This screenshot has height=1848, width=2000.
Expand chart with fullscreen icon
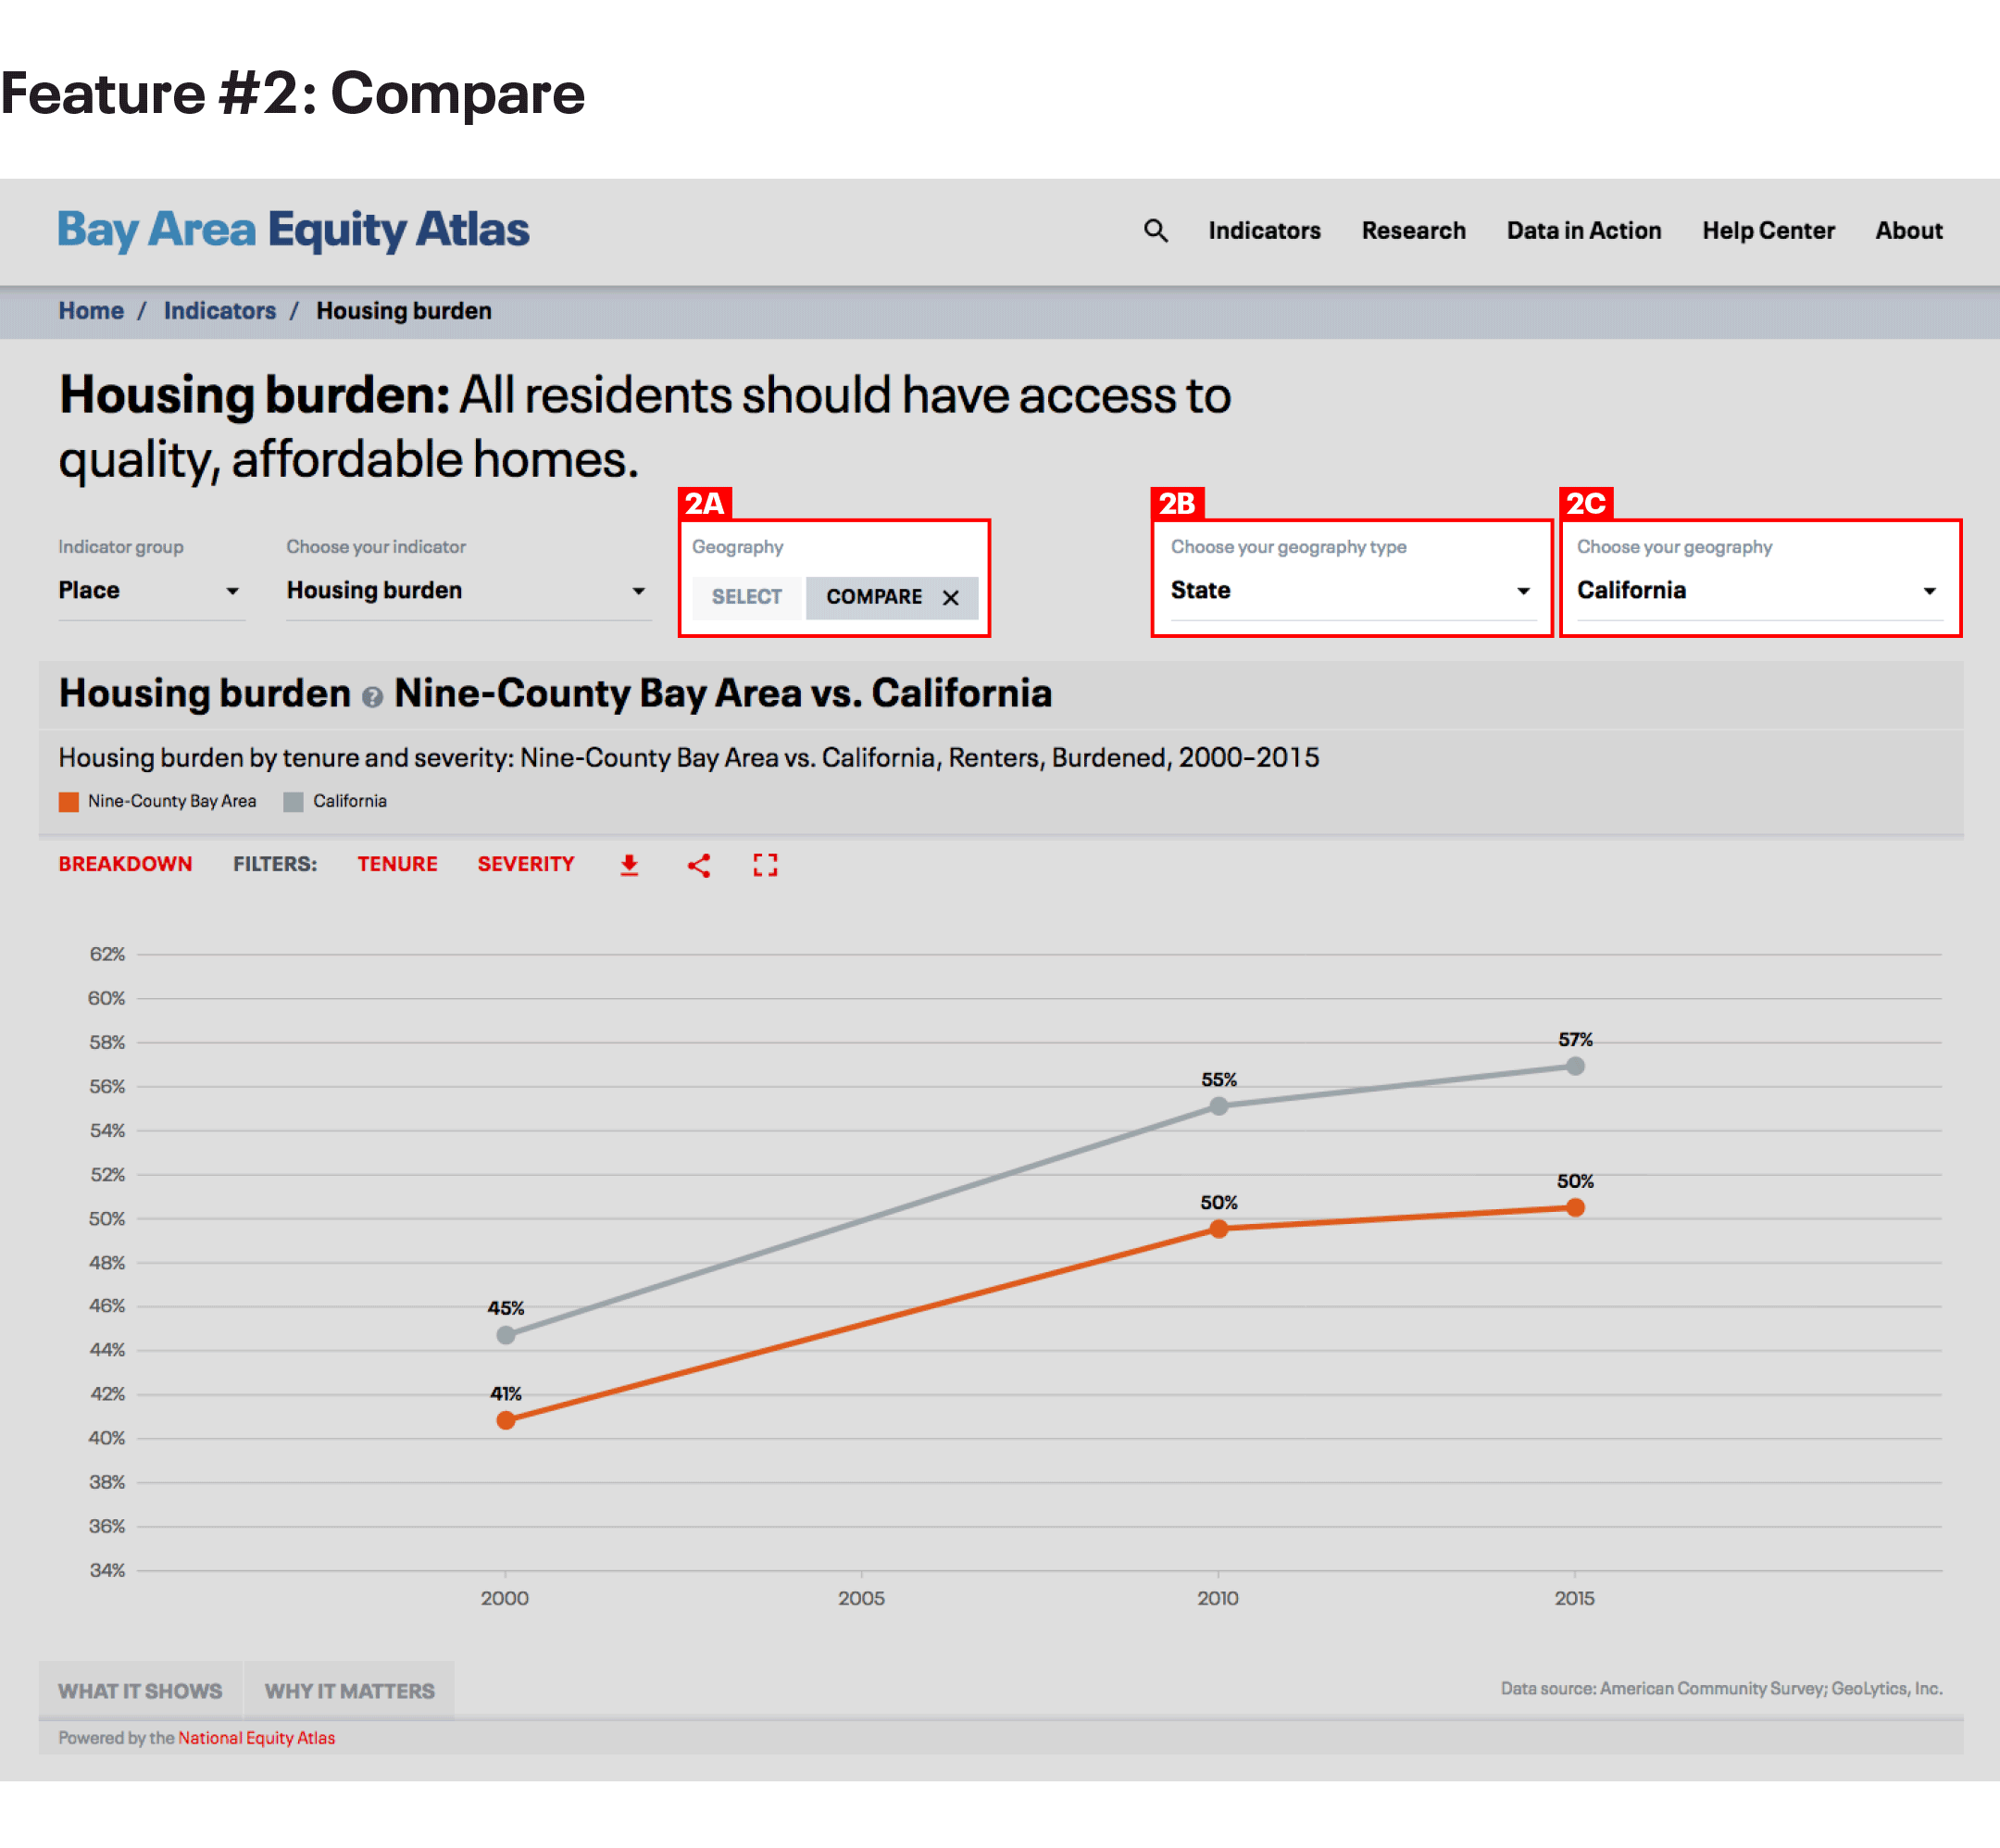pyautogui.click(x=765, y=865)
